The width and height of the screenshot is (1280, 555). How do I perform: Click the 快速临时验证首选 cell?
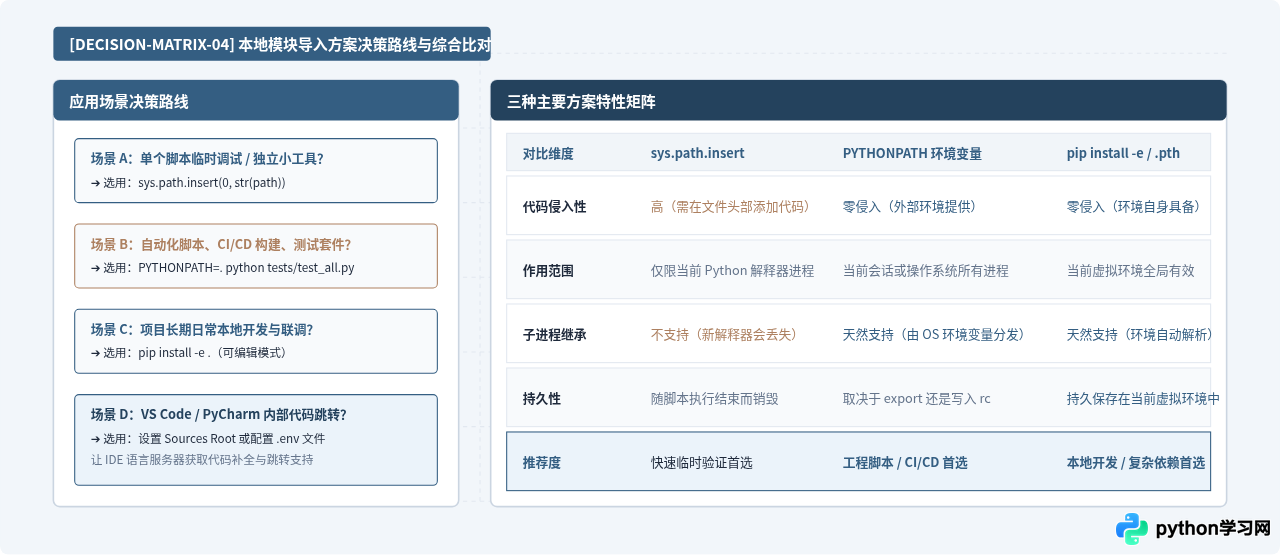pos(702,463)
